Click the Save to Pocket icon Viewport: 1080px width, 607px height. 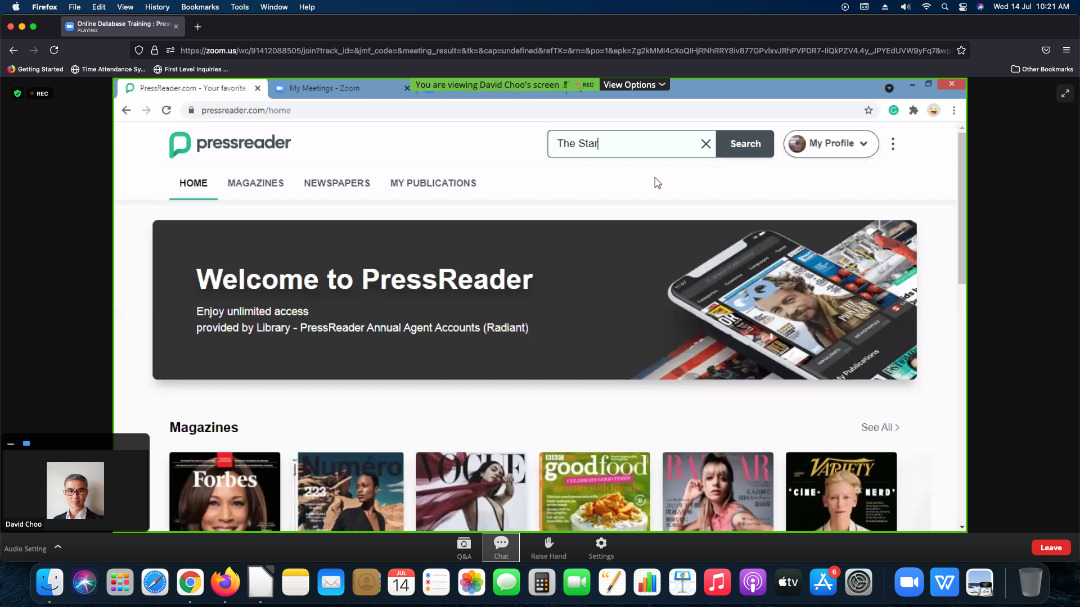(1046, 50)
